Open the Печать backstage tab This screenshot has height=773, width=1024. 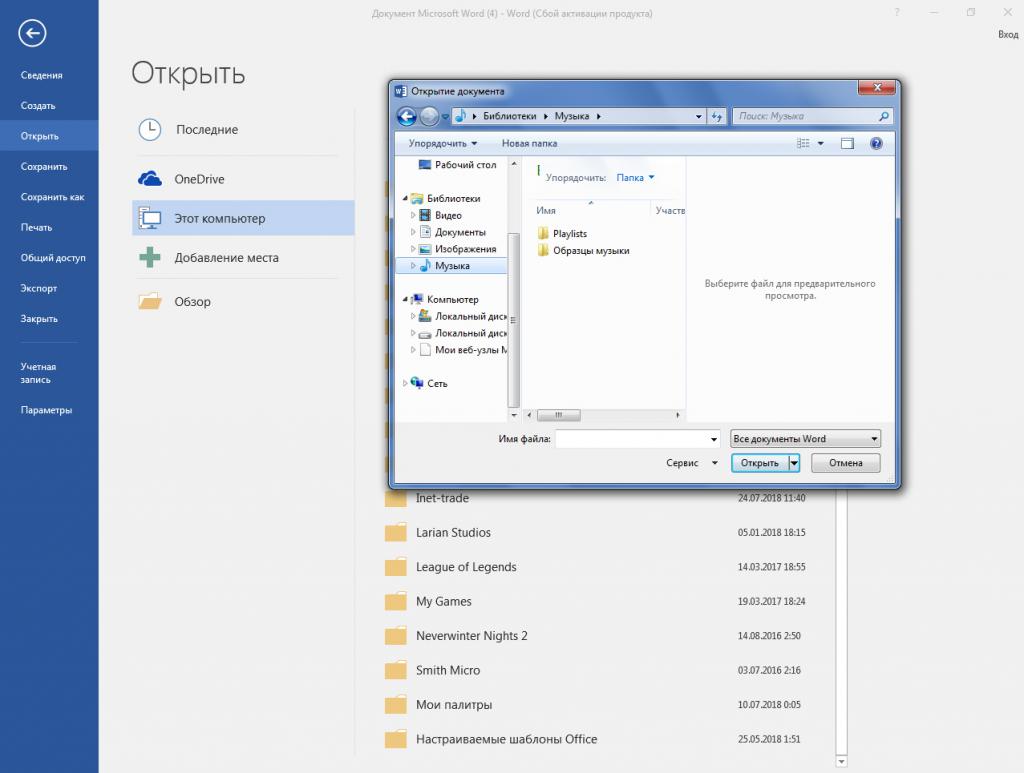pos(36,228)
